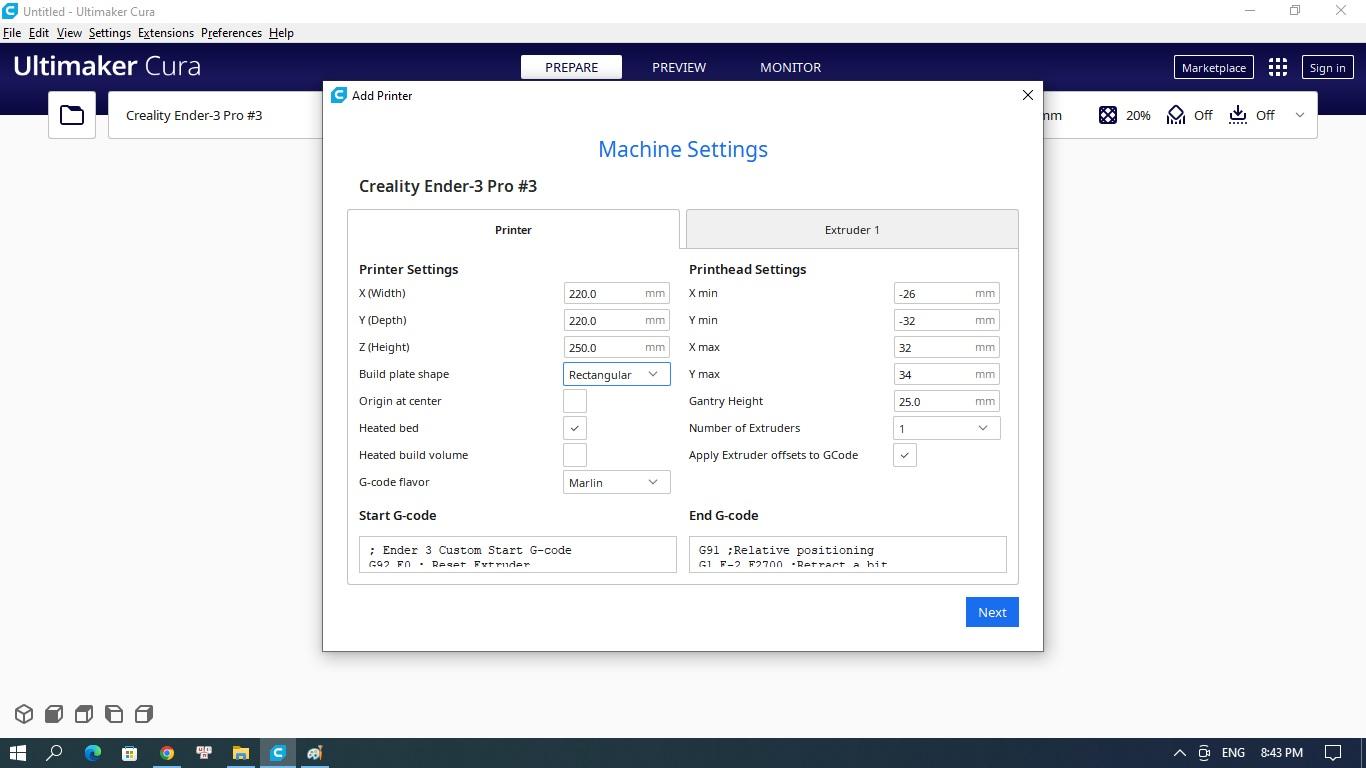Switch to the front view cube icon
1366x768 pixels.
[x=54, y=714]
